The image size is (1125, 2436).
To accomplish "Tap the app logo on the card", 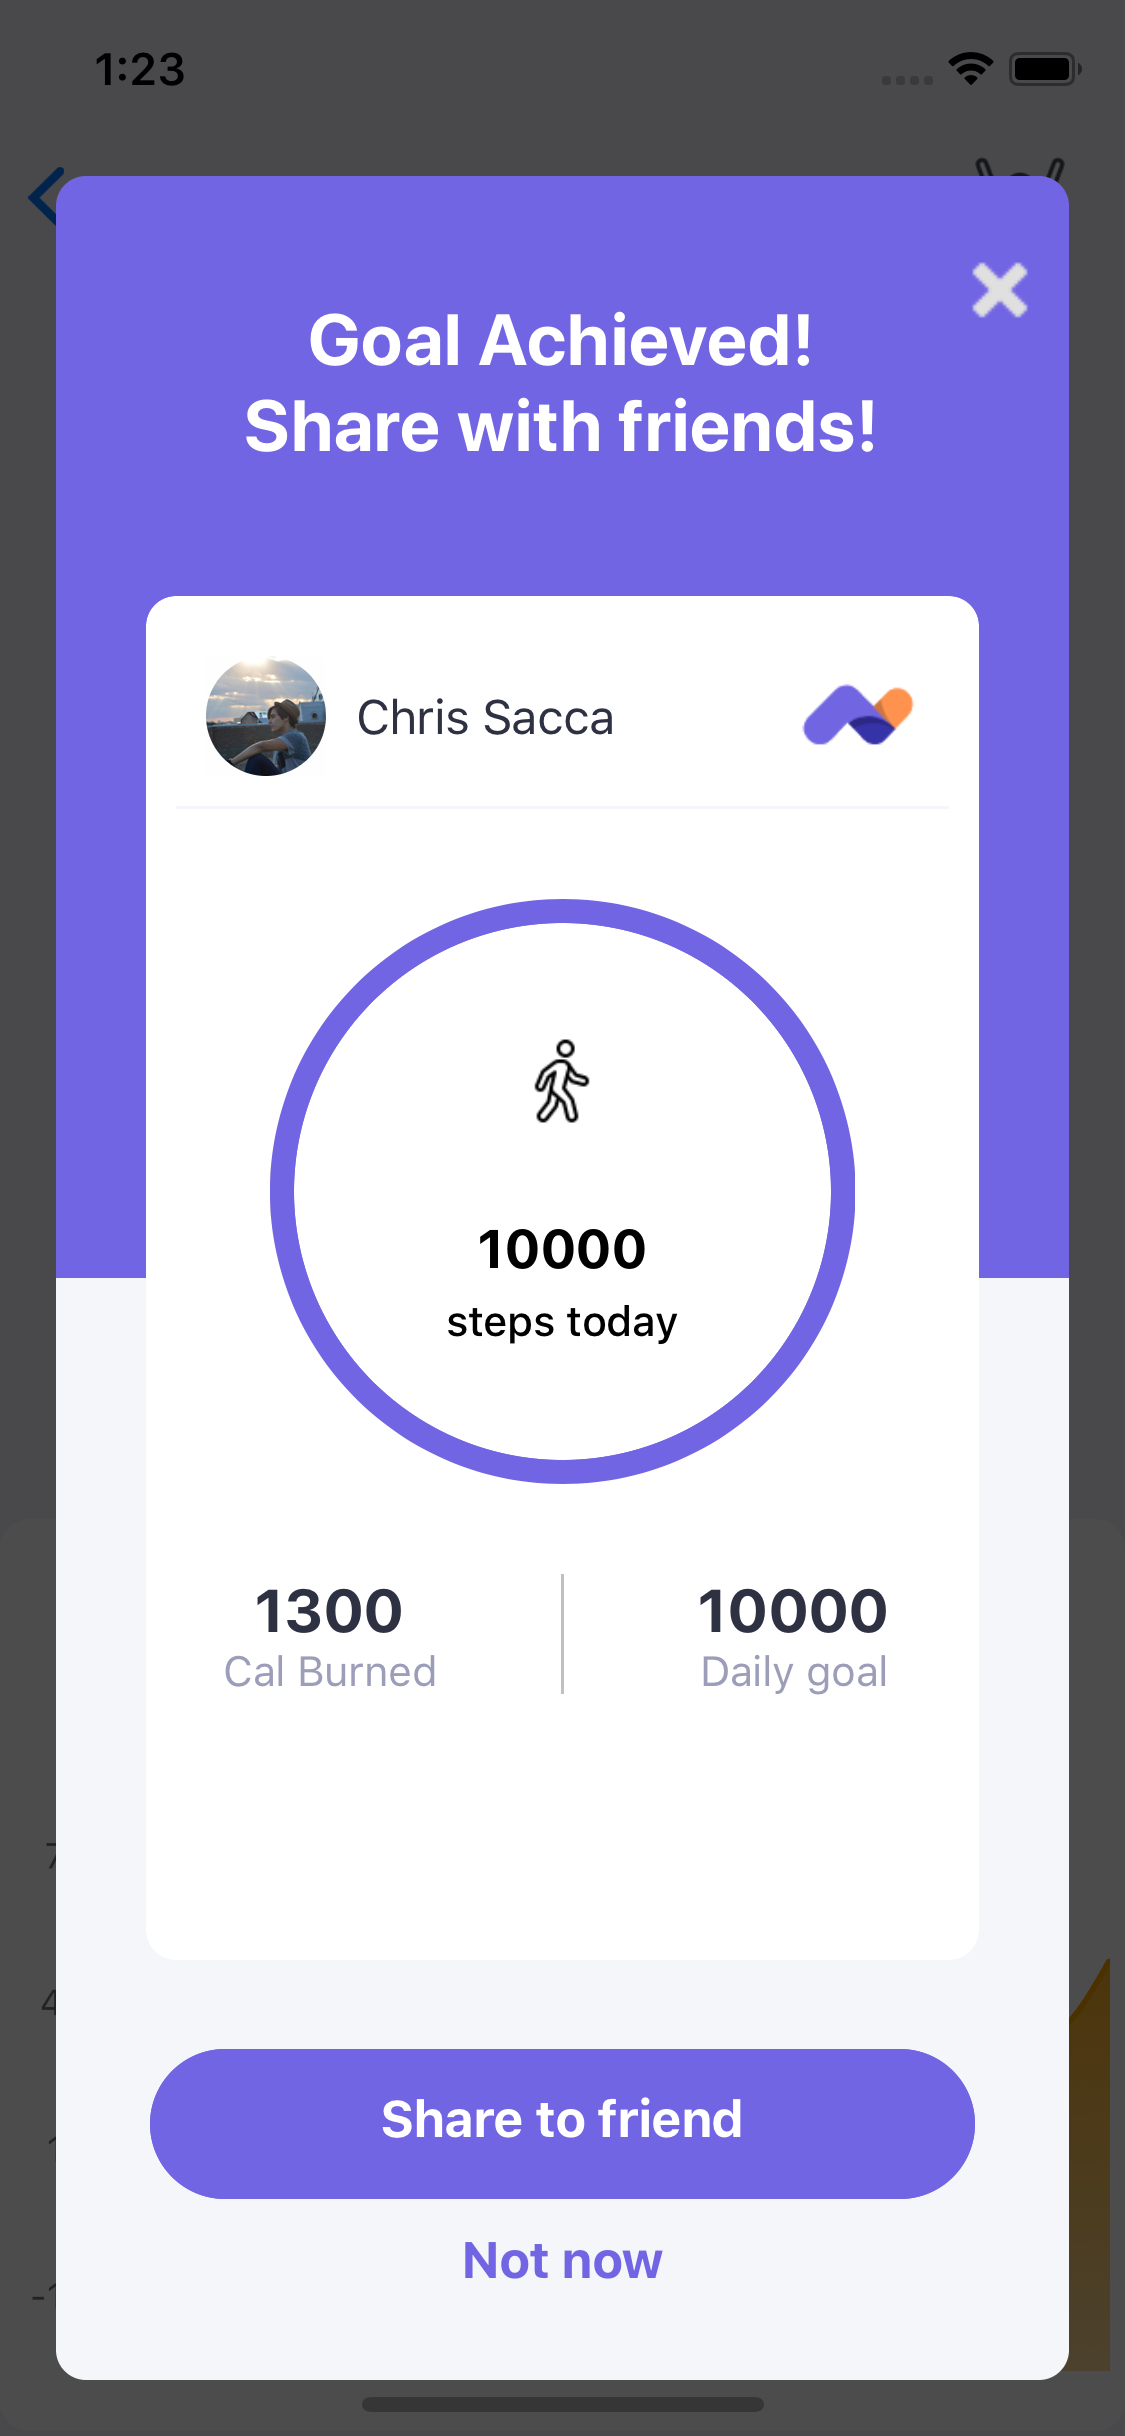I will tap(858, 715).
